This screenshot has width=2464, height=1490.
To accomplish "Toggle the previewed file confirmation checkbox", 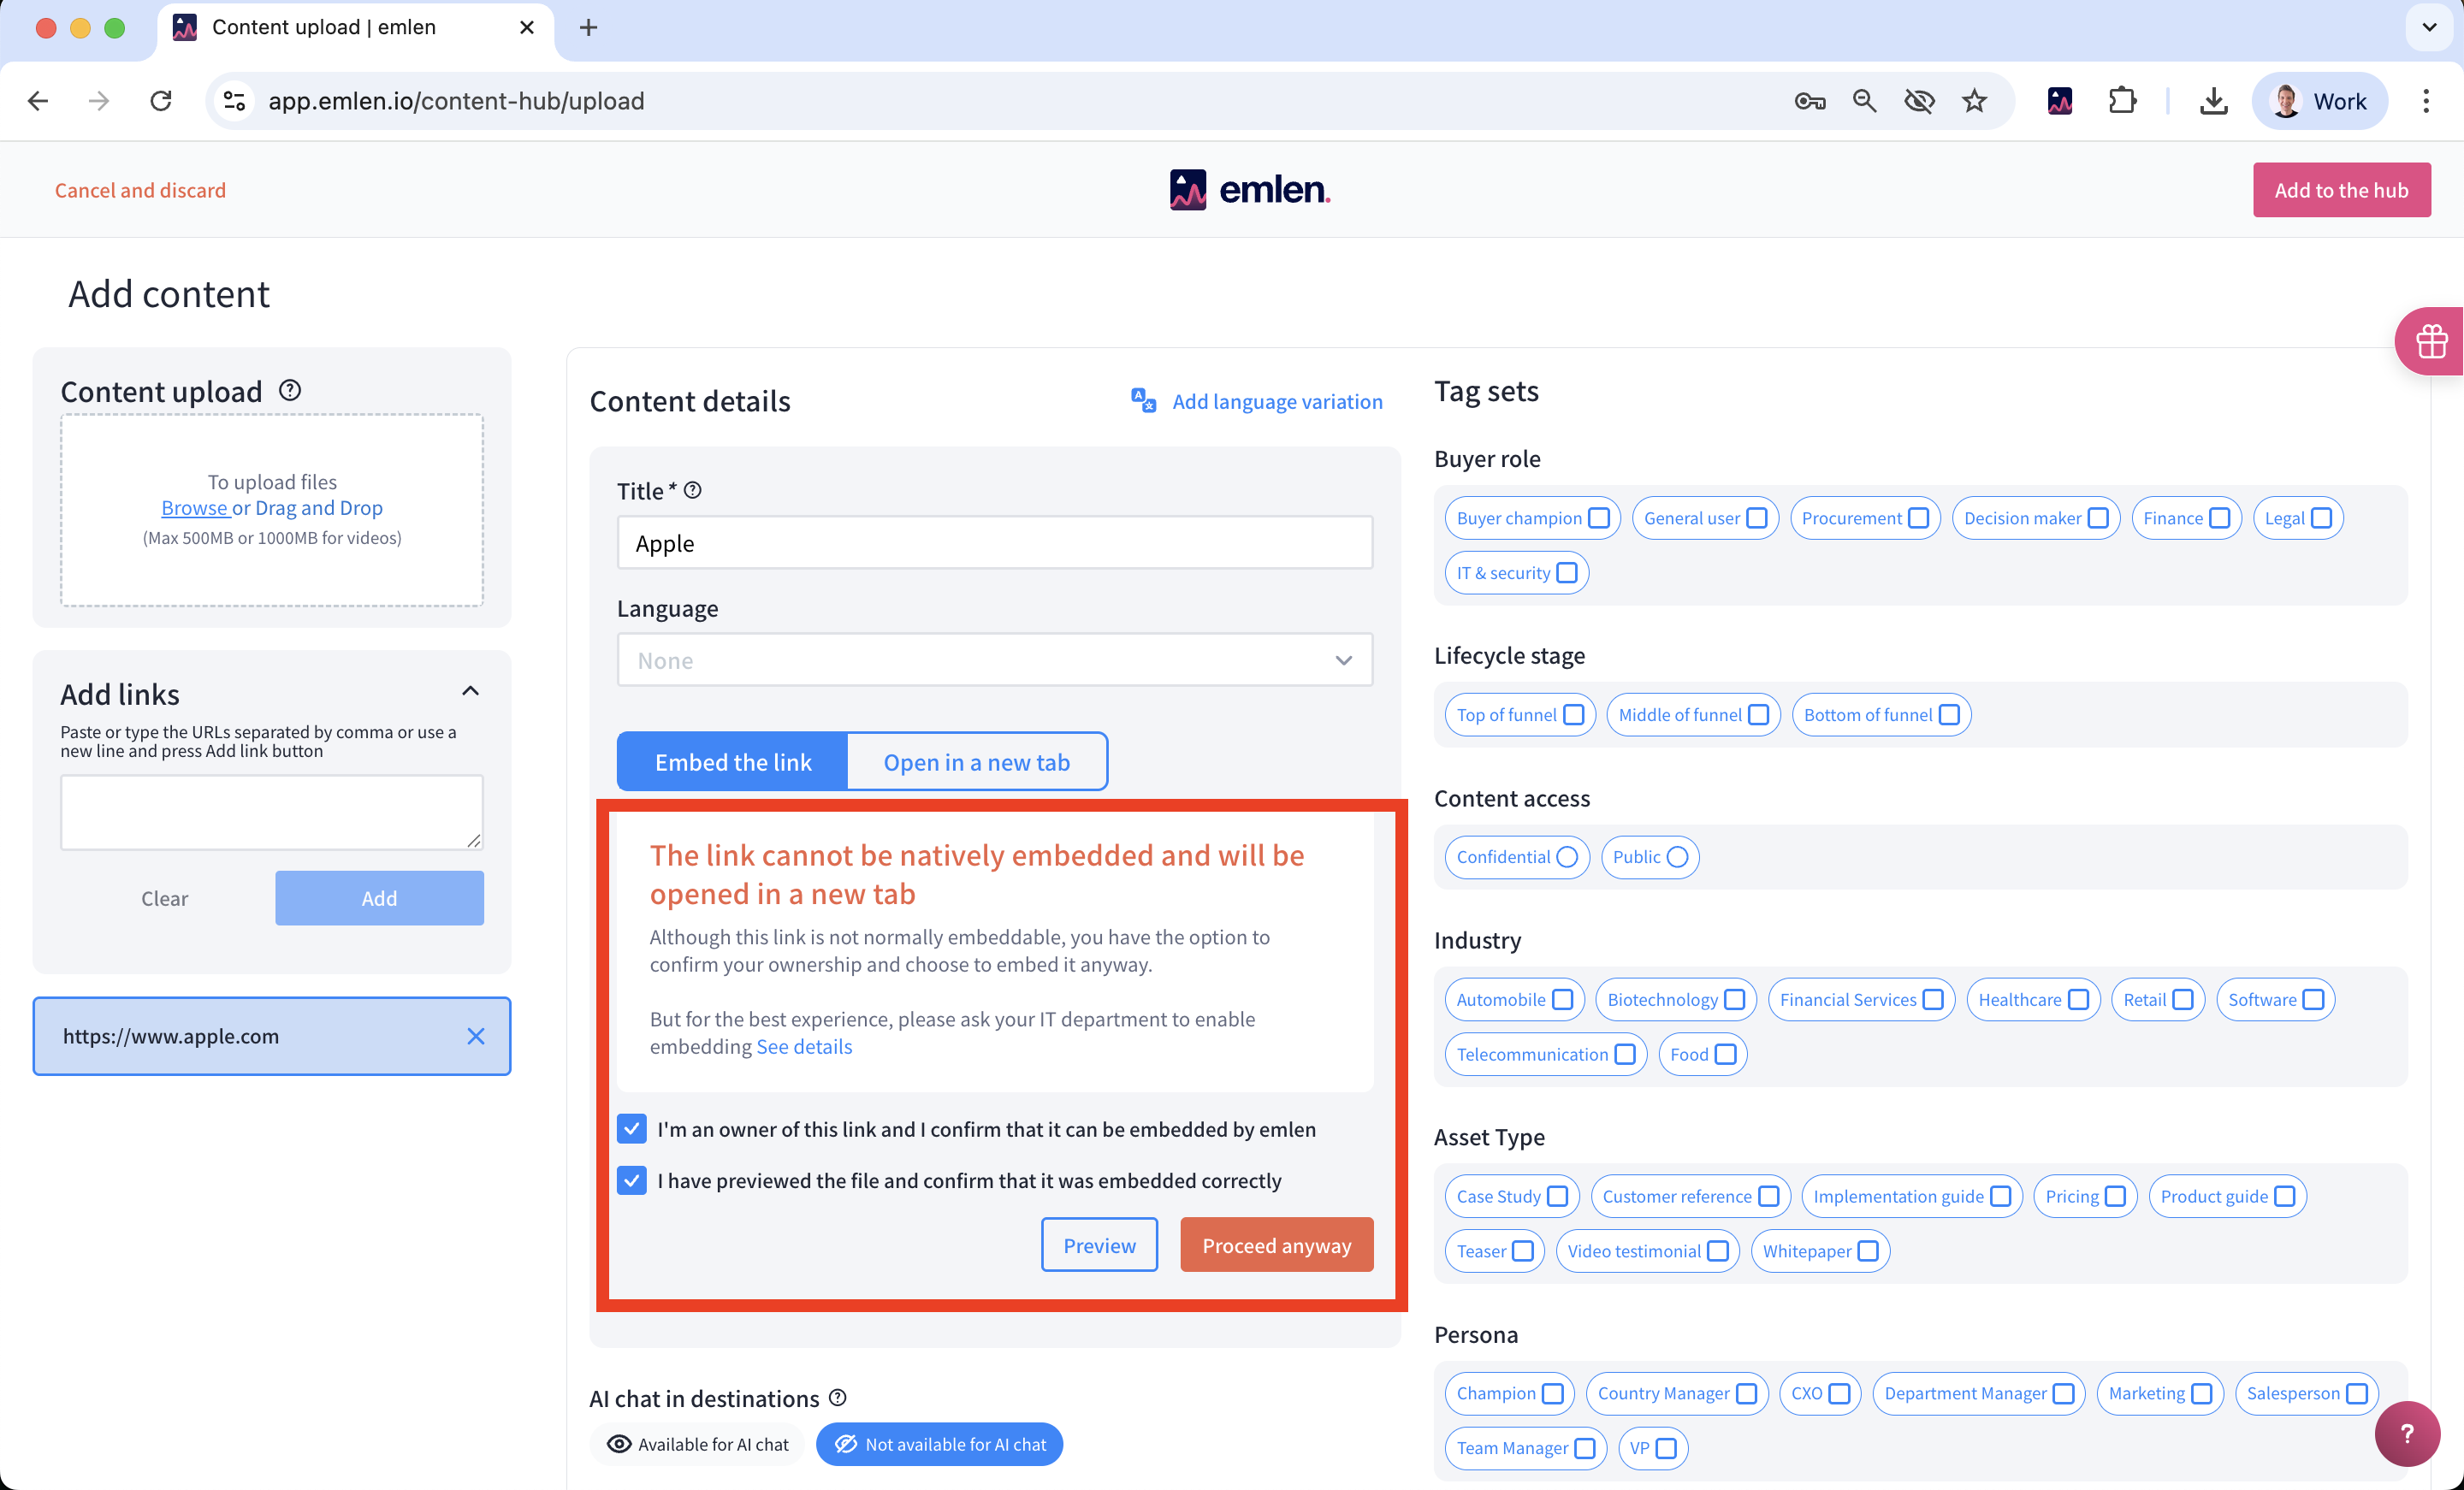I will [x=632, y=1180].
